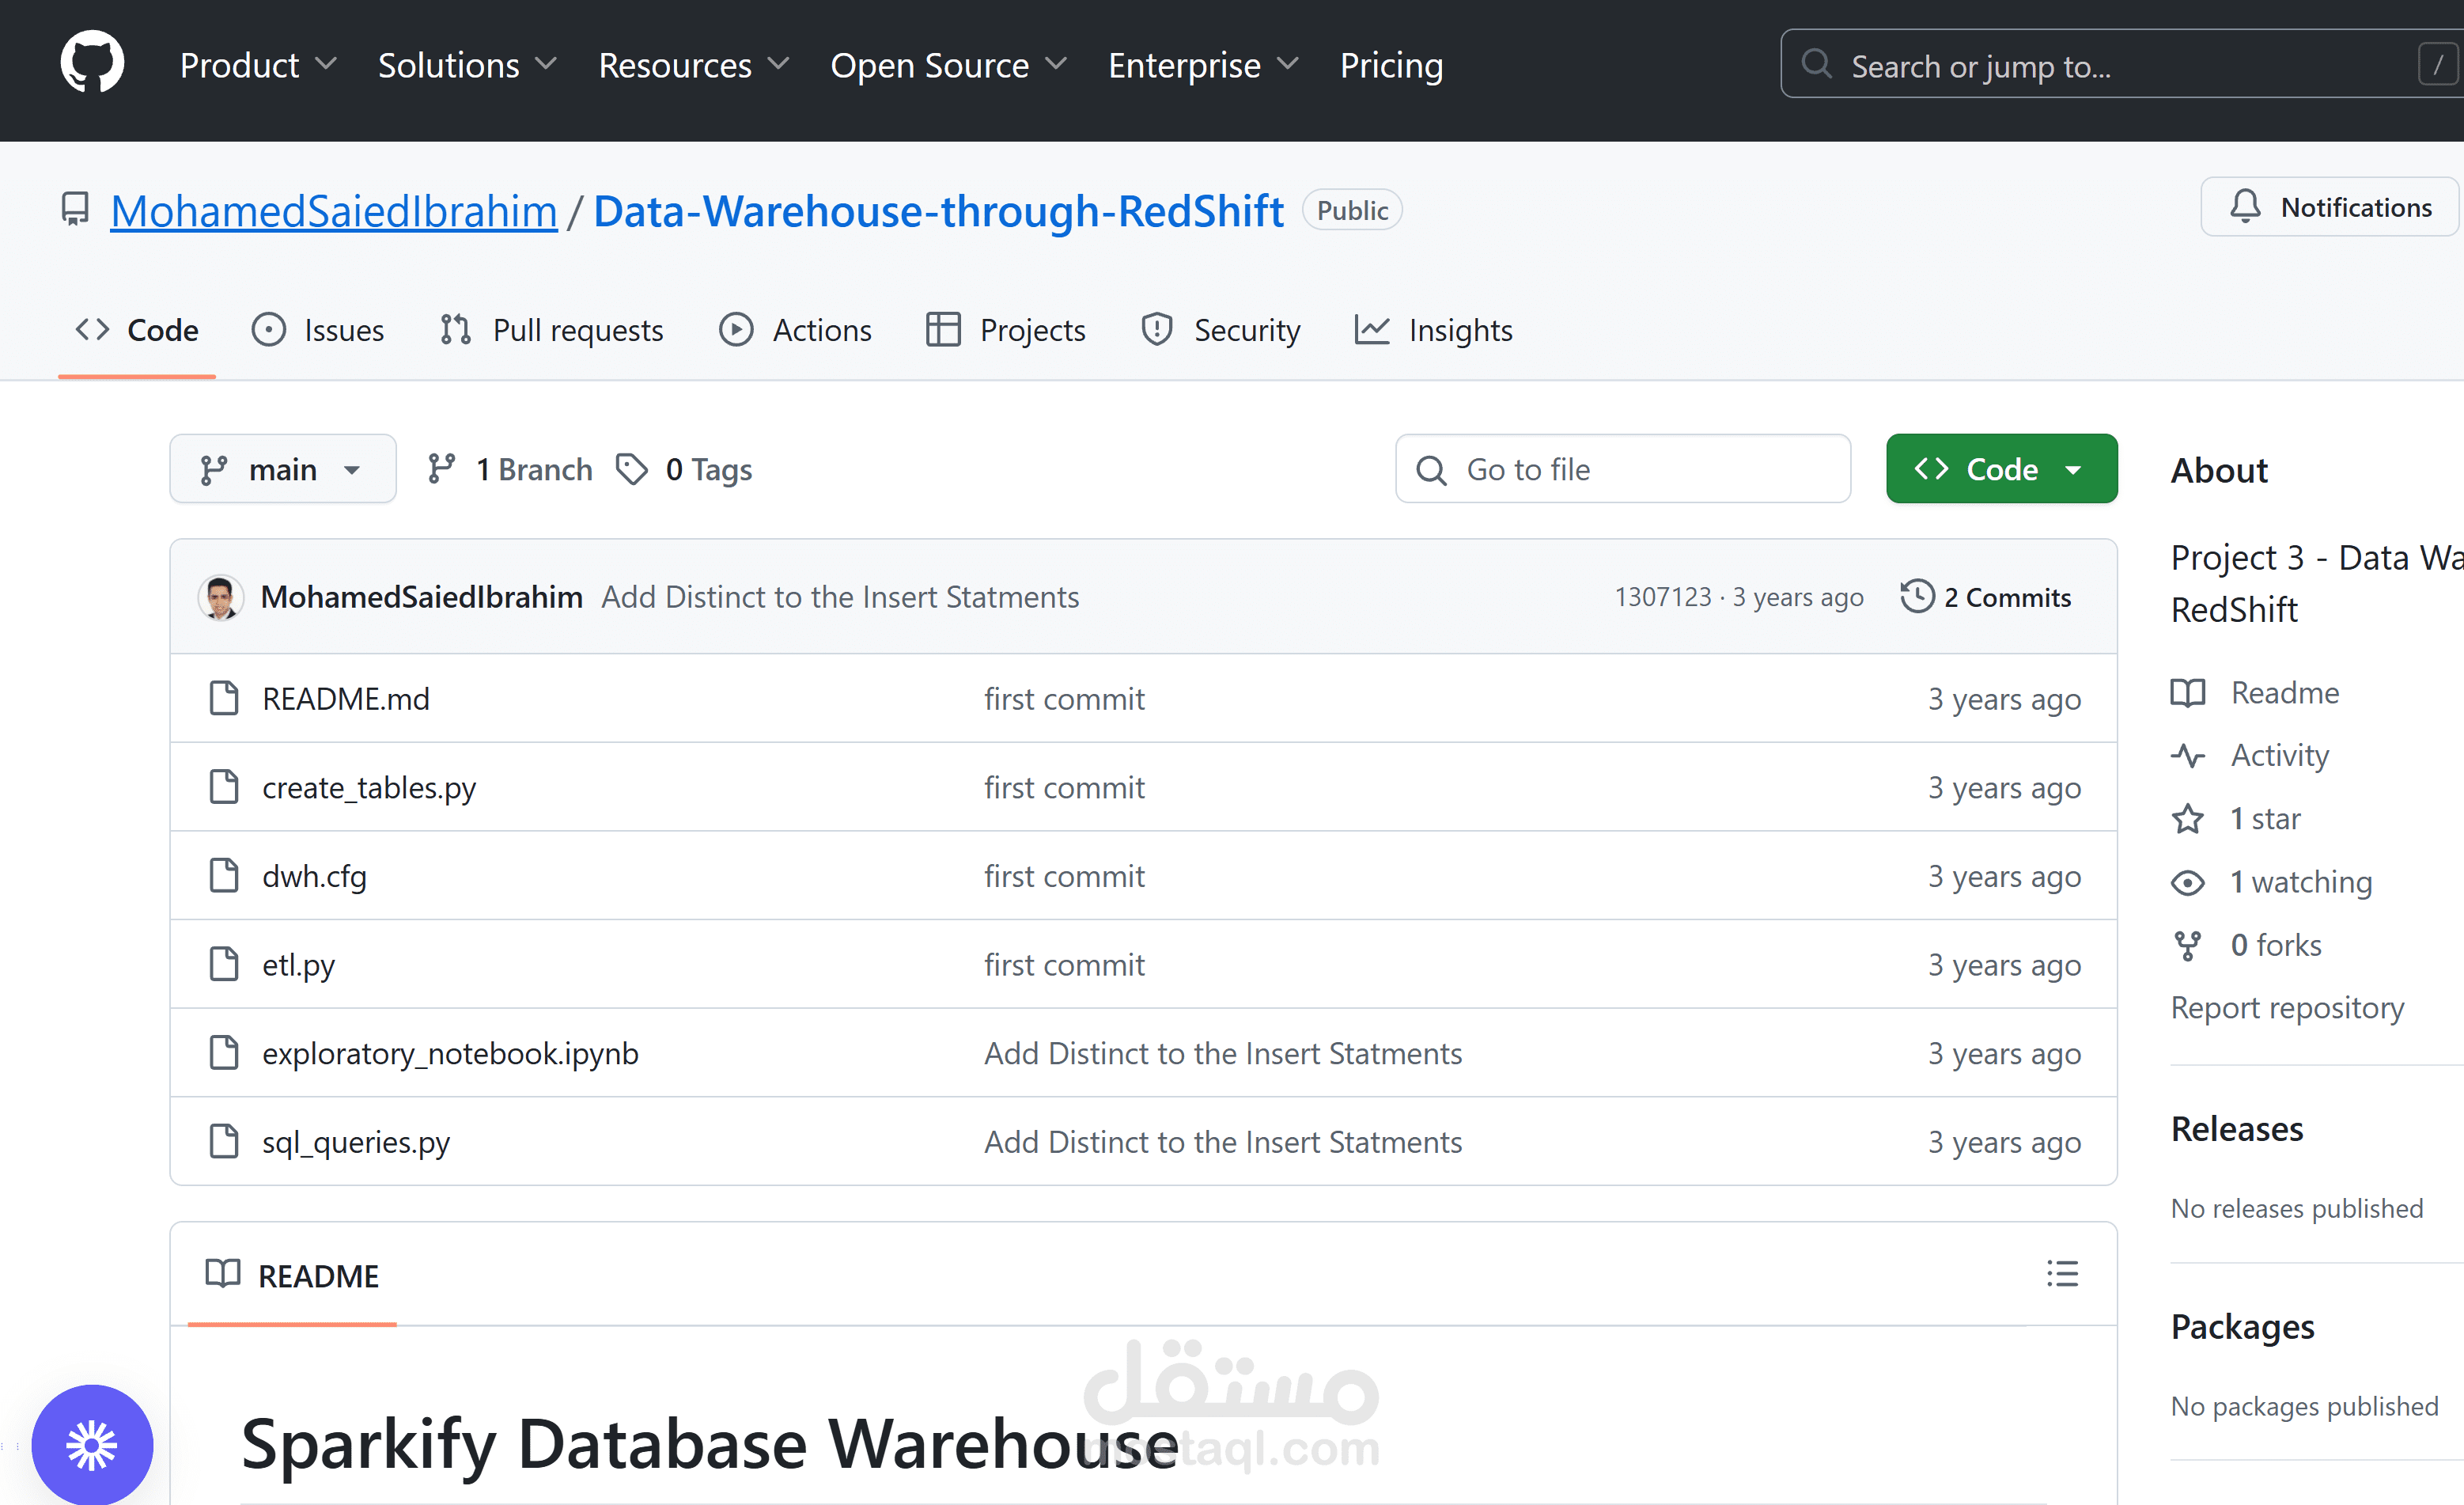2464x1505 pixels.
Task: Open Data-Warehouse-through-RedShift repository link
Action: click(938, 211)
